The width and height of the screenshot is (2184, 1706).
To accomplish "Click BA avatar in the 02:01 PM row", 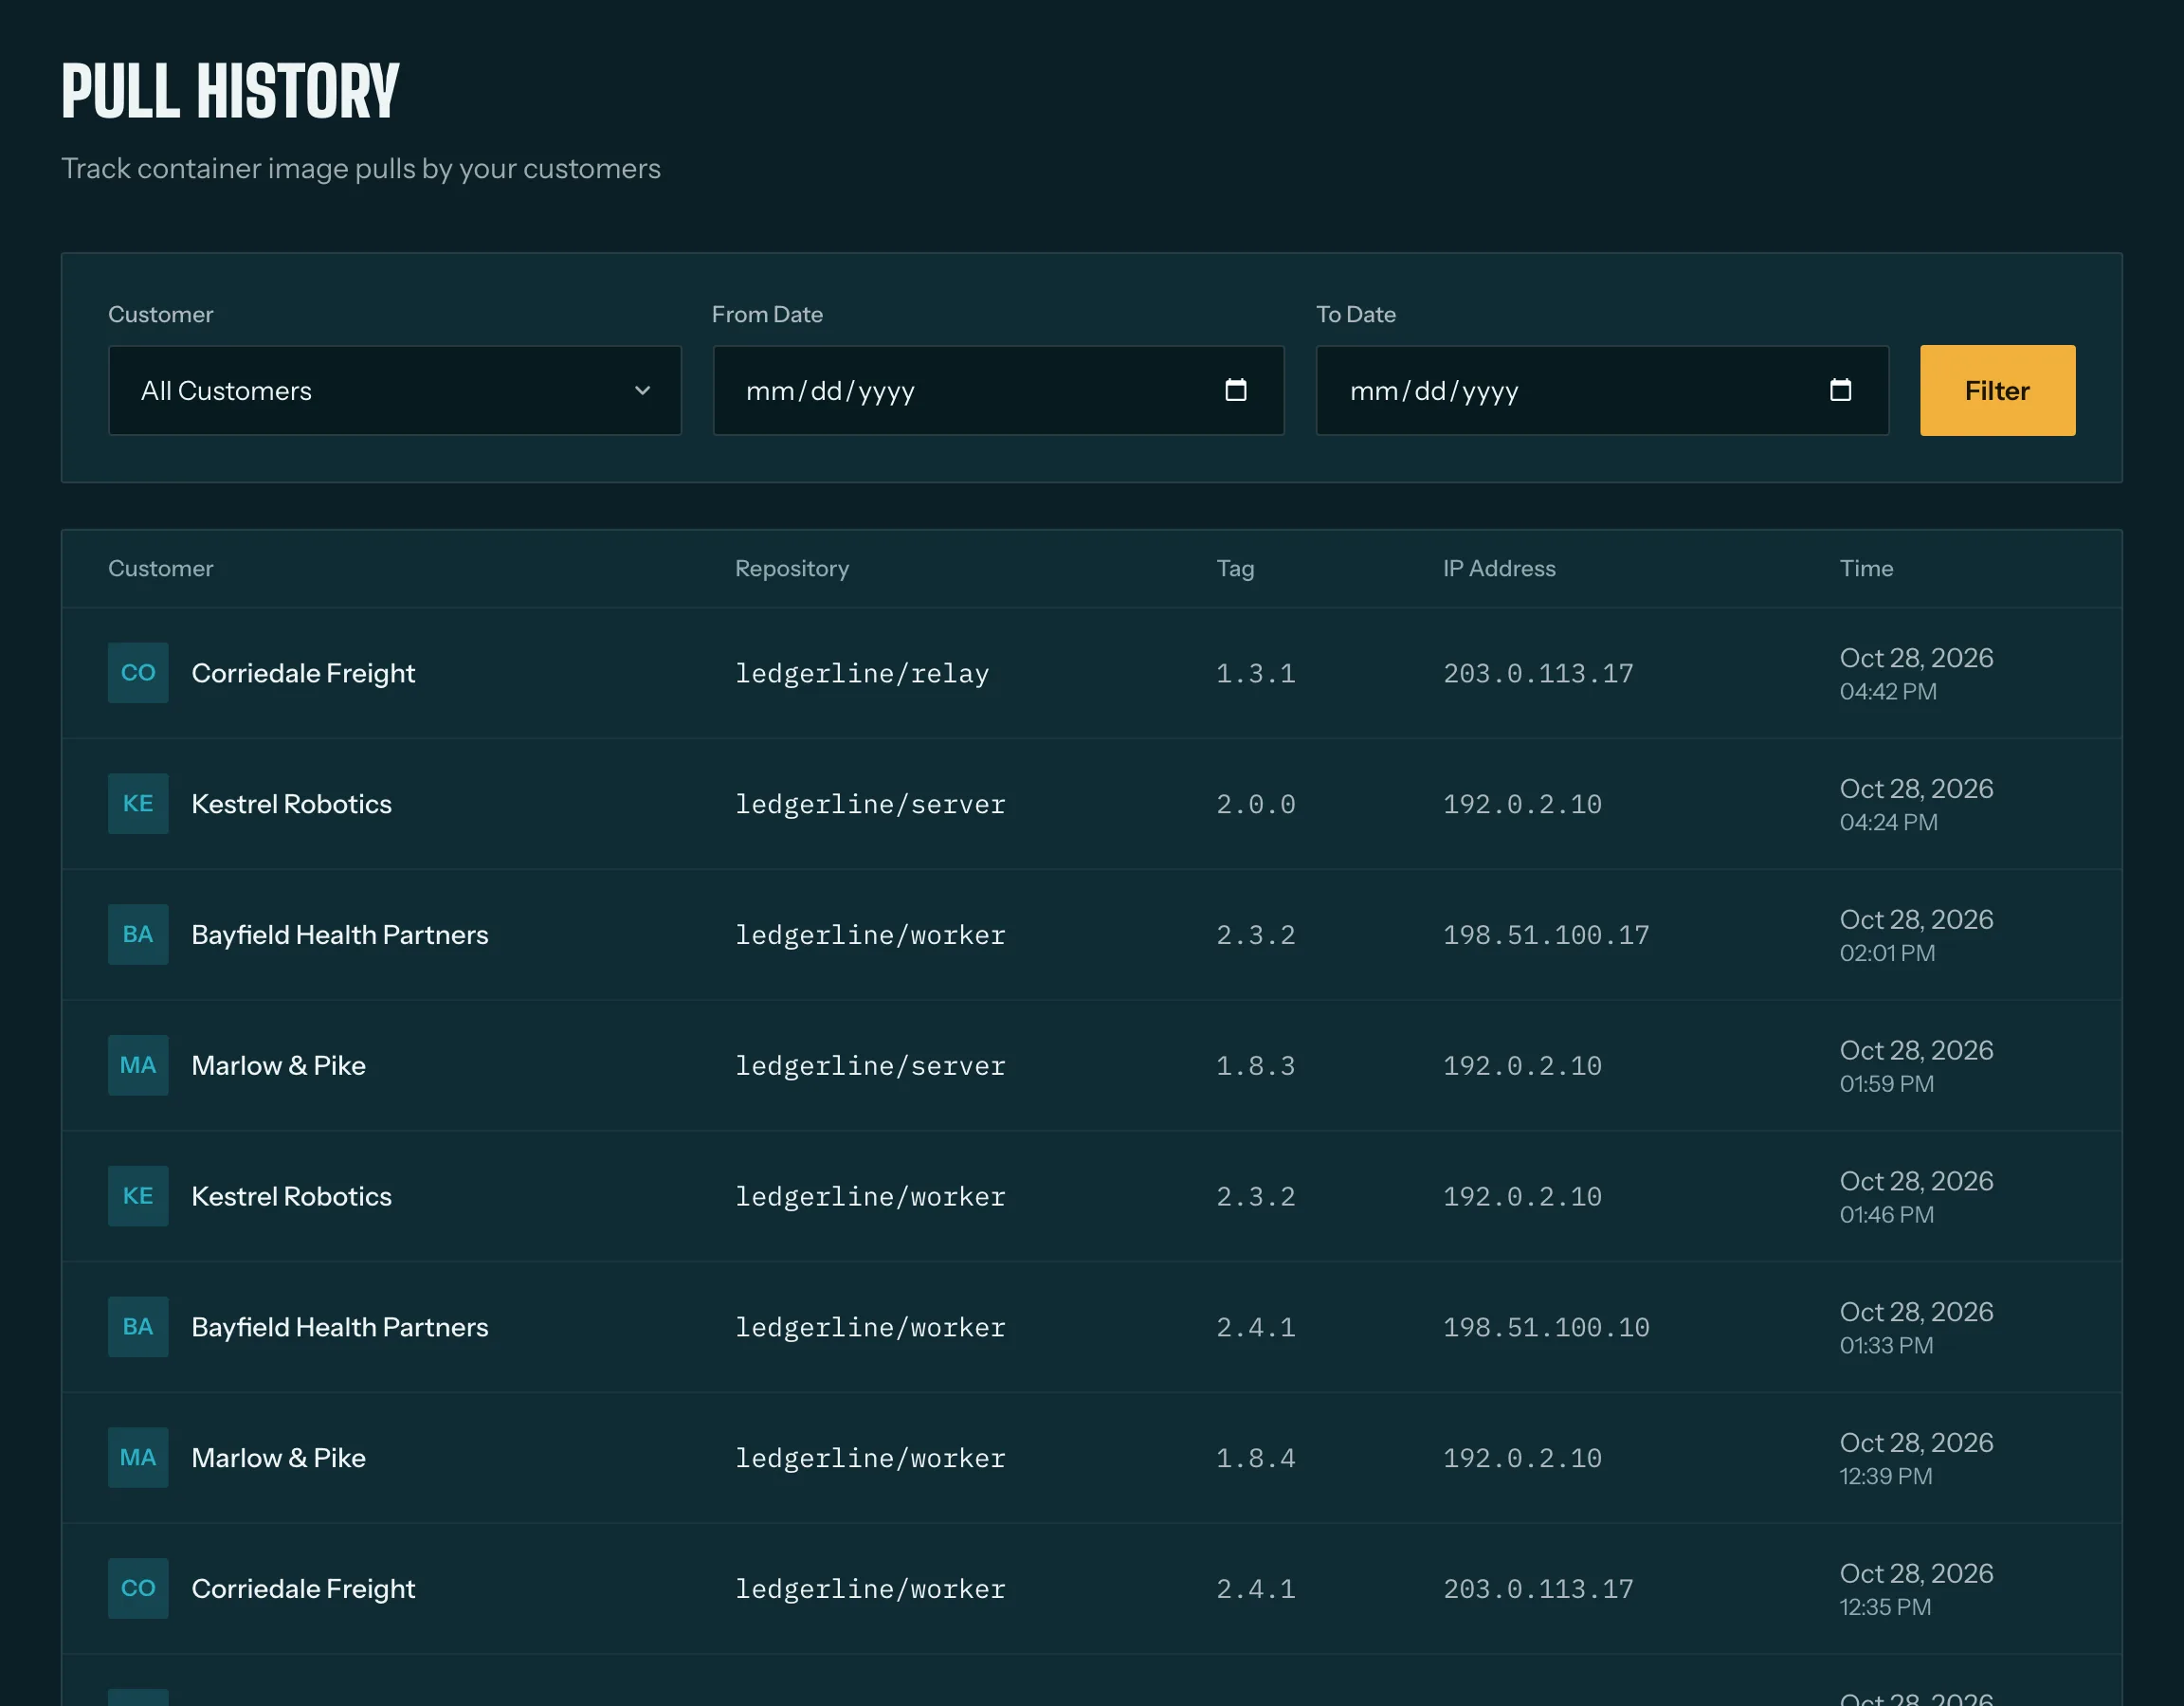I will [x=138, y=935].
